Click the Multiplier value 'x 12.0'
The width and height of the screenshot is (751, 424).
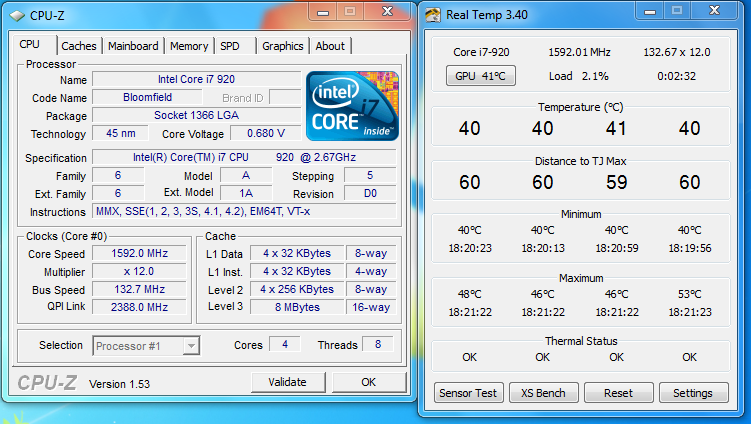coord(139,271)
